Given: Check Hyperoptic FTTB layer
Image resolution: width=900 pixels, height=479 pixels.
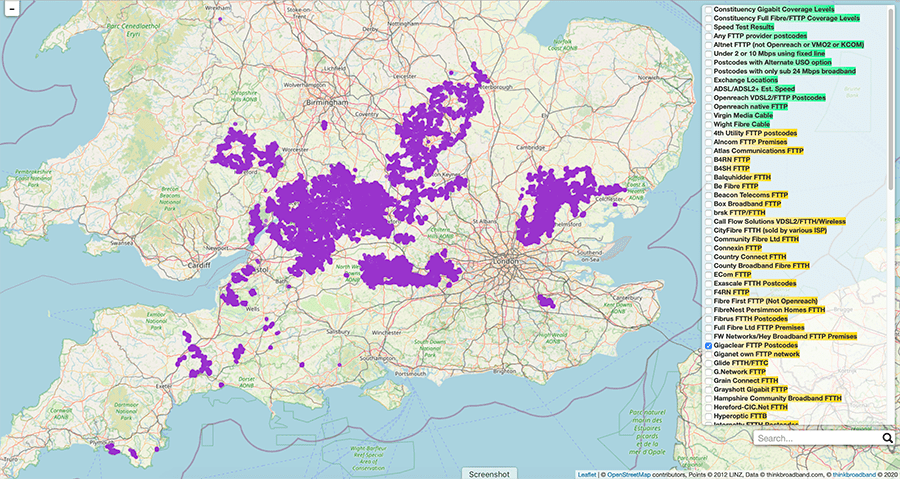Looking at the screenshot, I should (709, 416).
